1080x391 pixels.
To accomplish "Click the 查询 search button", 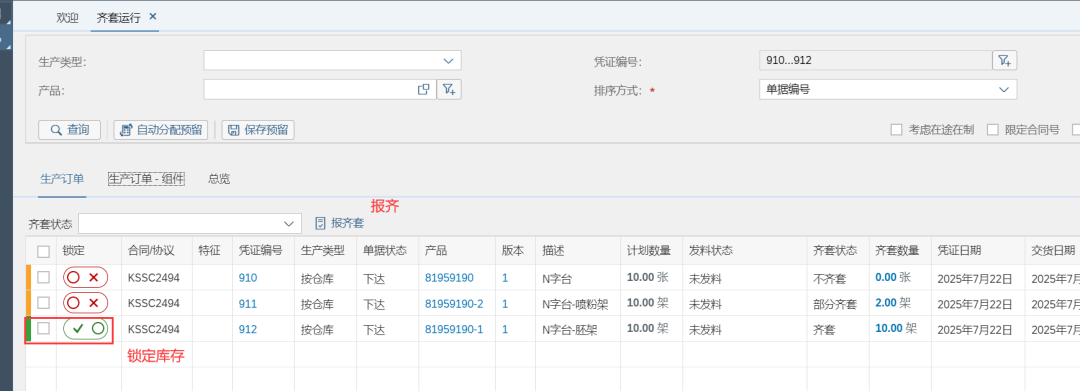I will pyautogui.click(x=70, y=130).
